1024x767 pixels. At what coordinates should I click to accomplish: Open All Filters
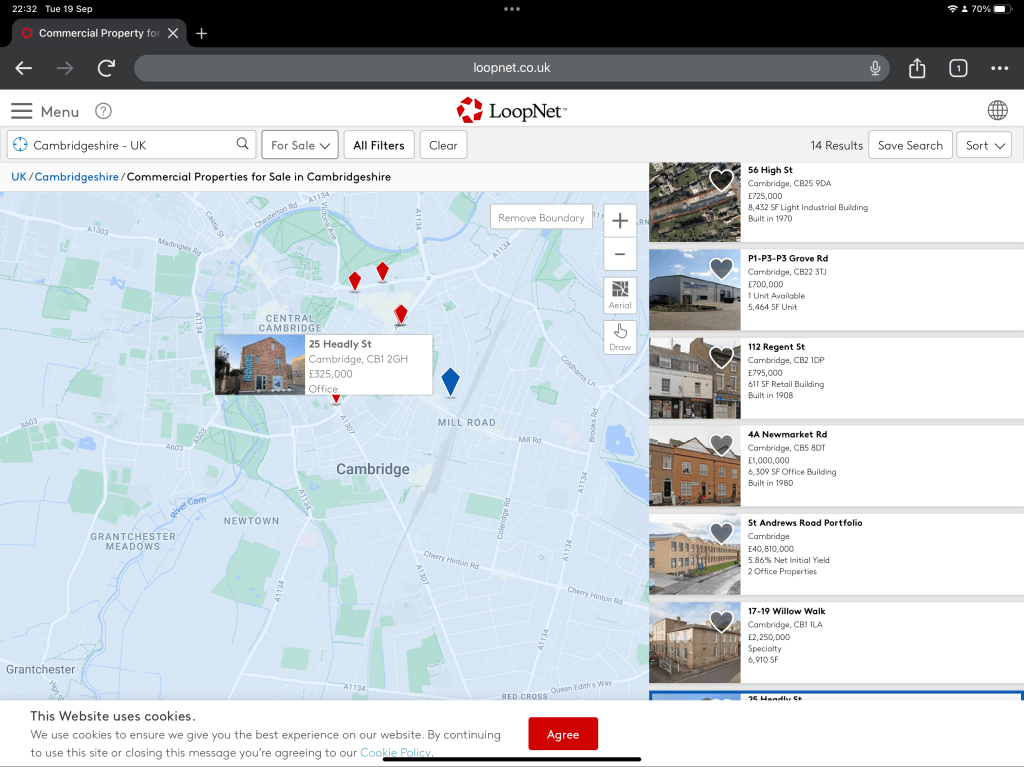tap(379, 145)
